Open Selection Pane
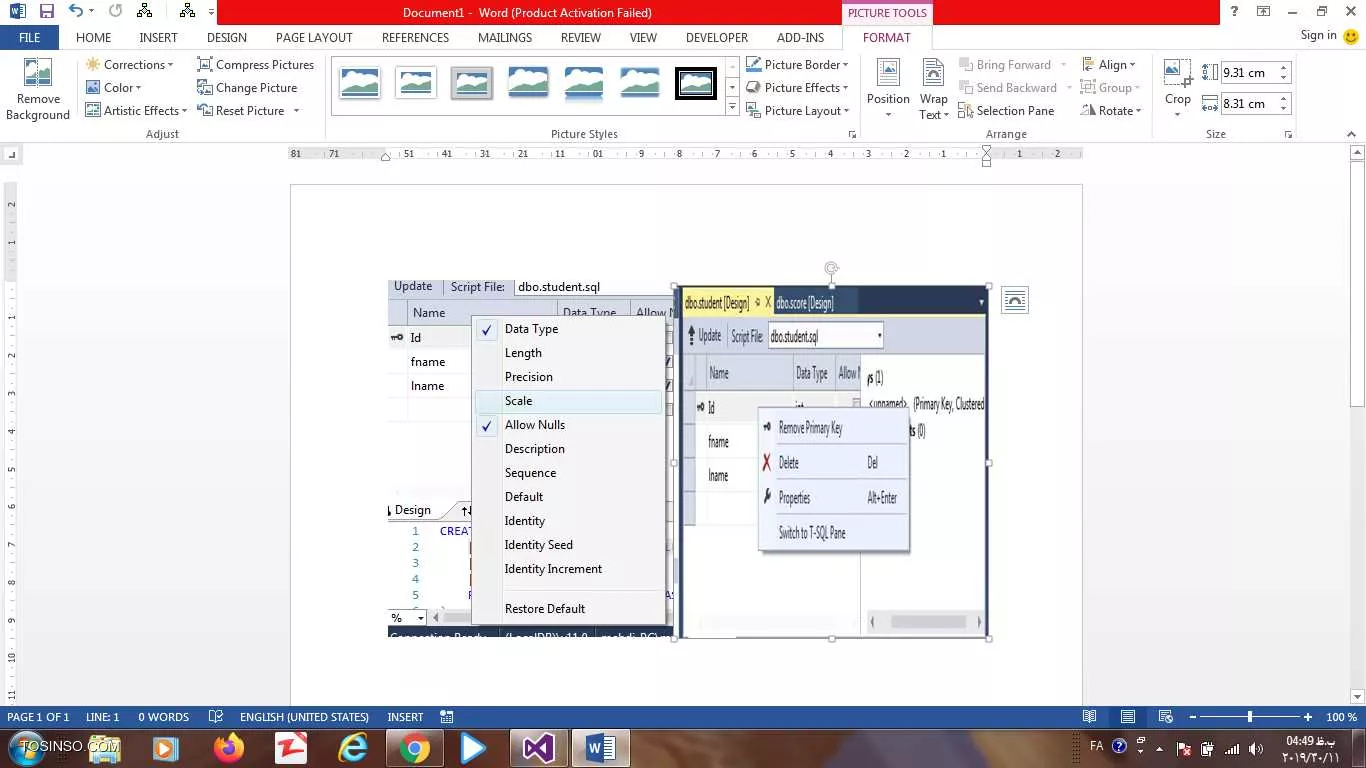 (1006, 111)
